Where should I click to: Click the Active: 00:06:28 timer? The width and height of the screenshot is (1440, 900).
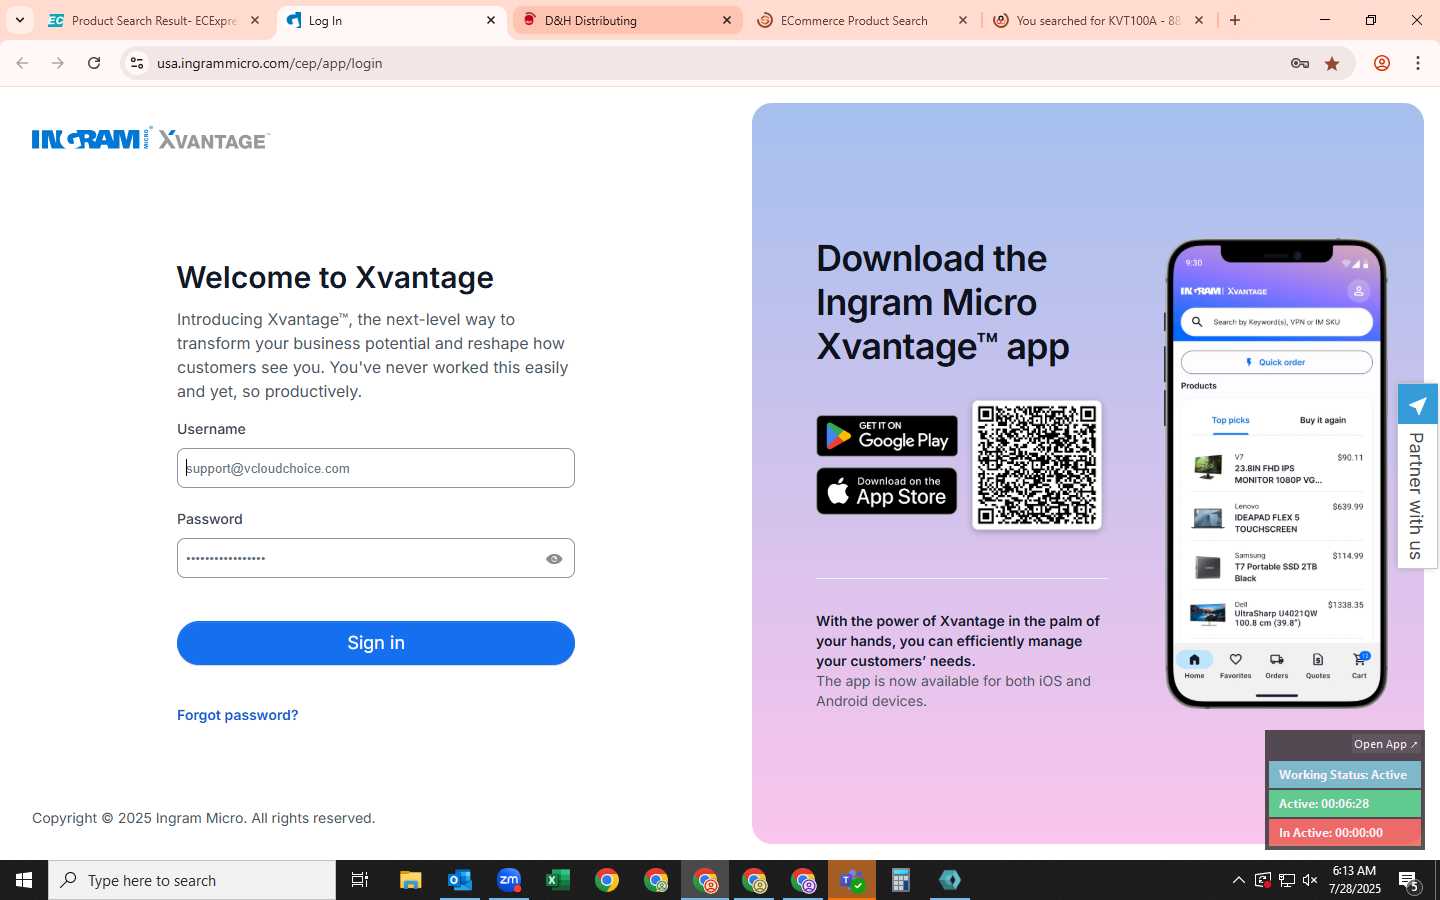tap(1344, 804)
